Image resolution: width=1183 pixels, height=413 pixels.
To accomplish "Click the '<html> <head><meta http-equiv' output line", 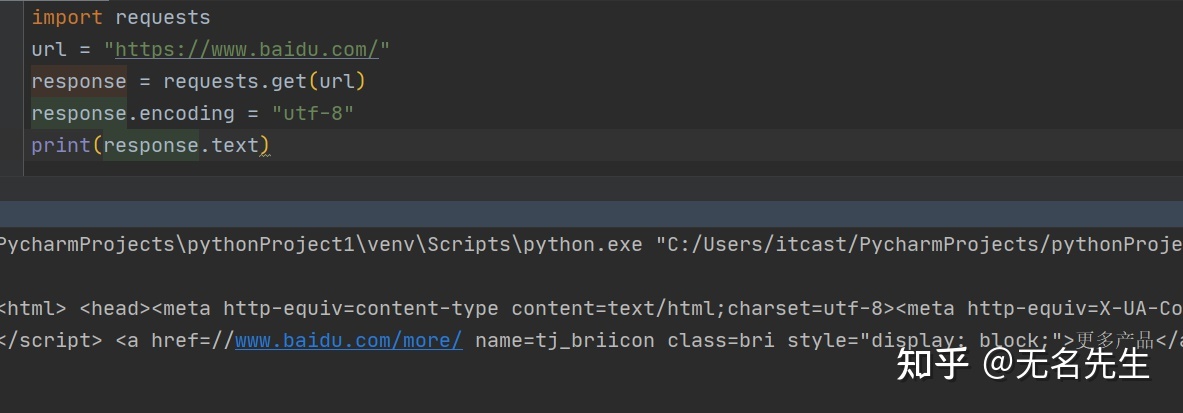I will (592, 309).
